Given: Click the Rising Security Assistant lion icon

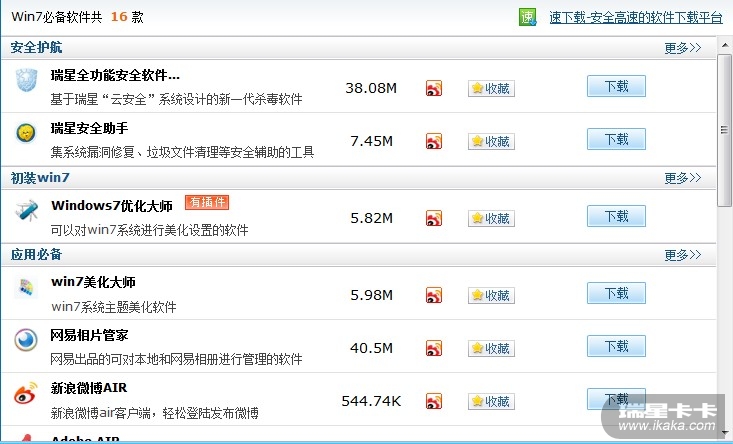Looking at the screenshot, I should click(x=26, y=133).
